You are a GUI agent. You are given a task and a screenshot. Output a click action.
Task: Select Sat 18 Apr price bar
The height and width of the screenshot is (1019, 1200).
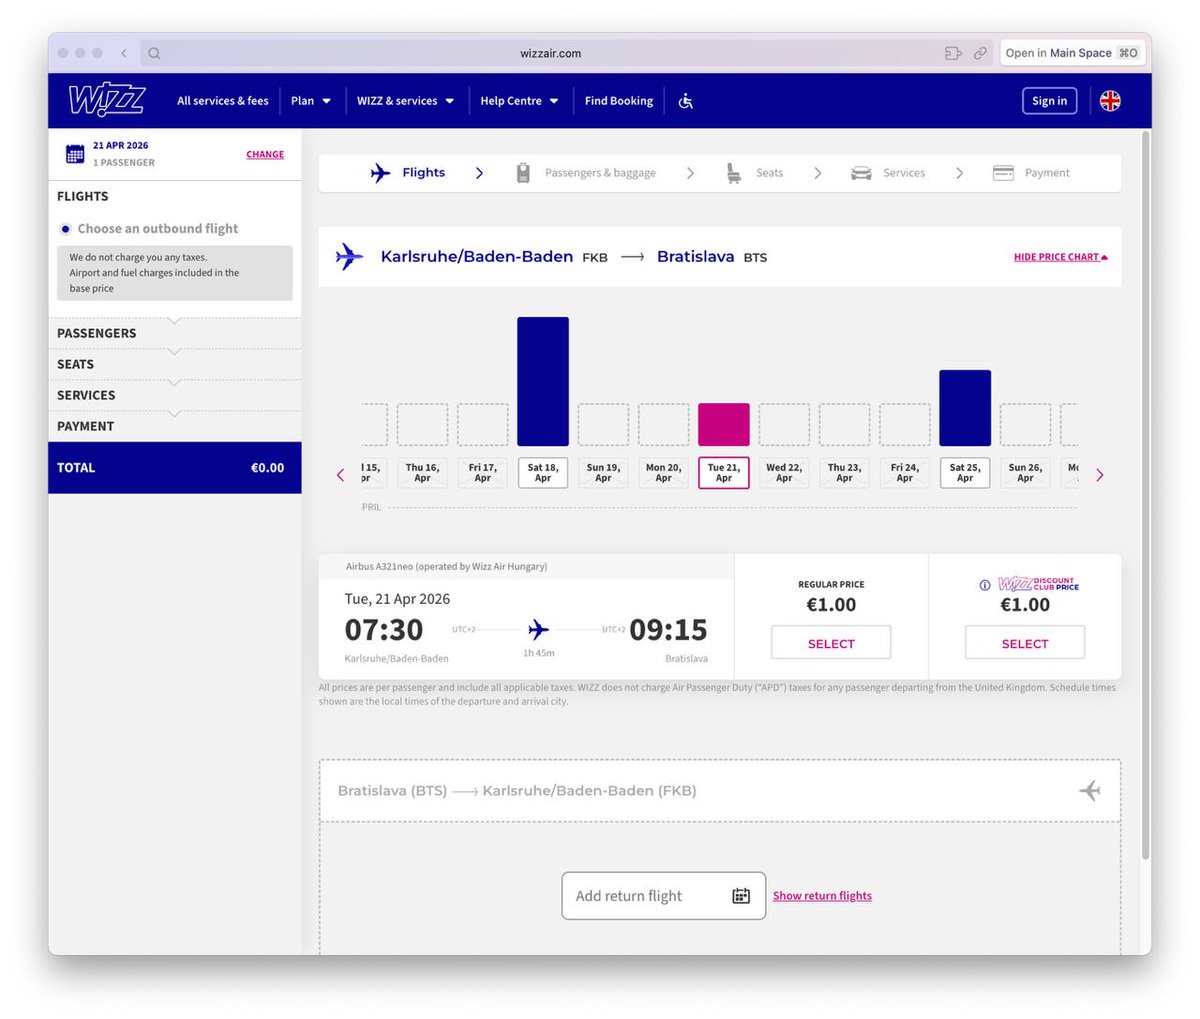tap(543, 381)
